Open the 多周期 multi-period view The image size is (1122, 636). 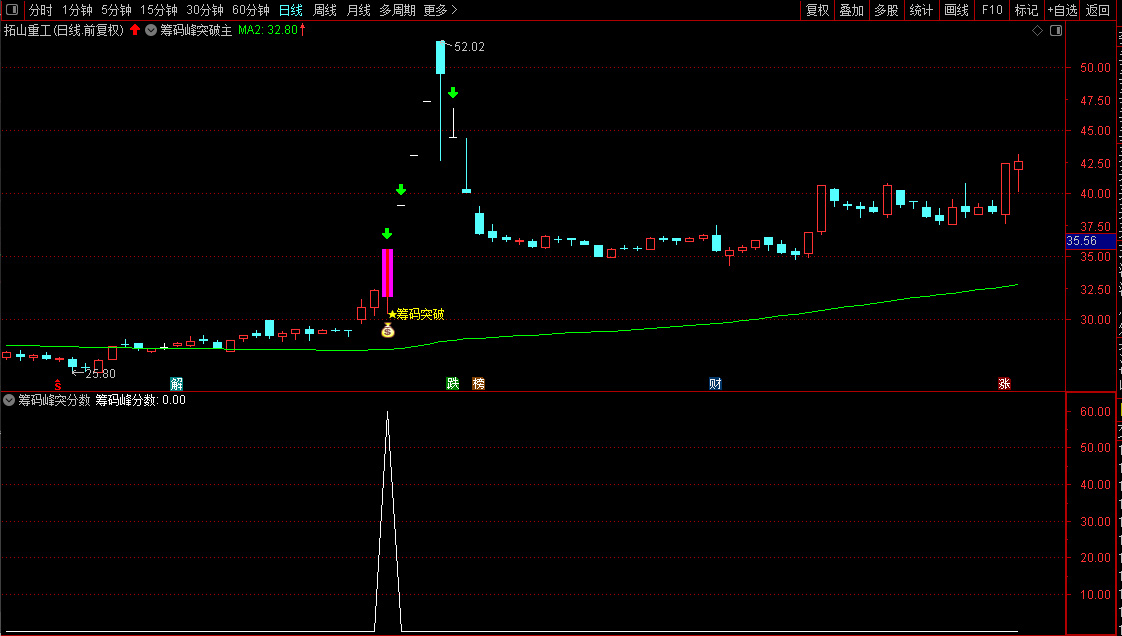pyautogui.click(x=397, y=10)
